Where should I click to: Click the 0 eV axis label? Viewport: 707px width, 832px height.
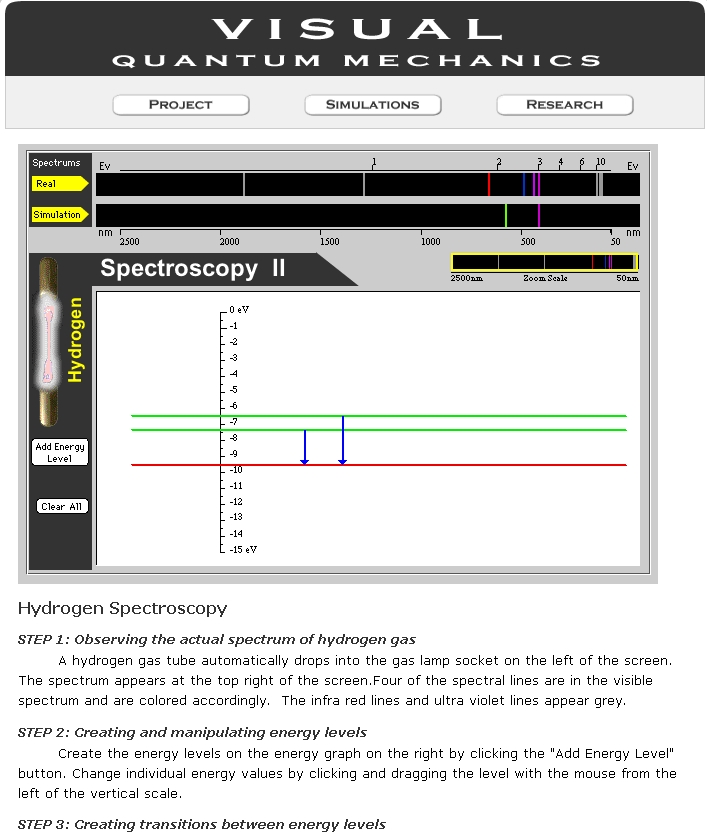(x=239, y=309)
